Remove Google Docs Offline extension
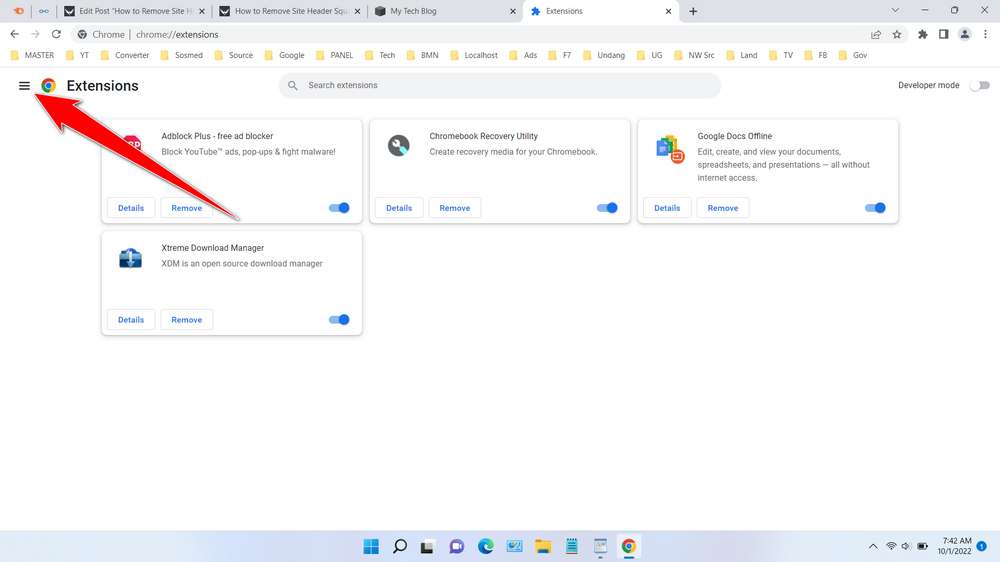Image resolution: width=1000 pixels, height=562 pixels. coord(723,208)
